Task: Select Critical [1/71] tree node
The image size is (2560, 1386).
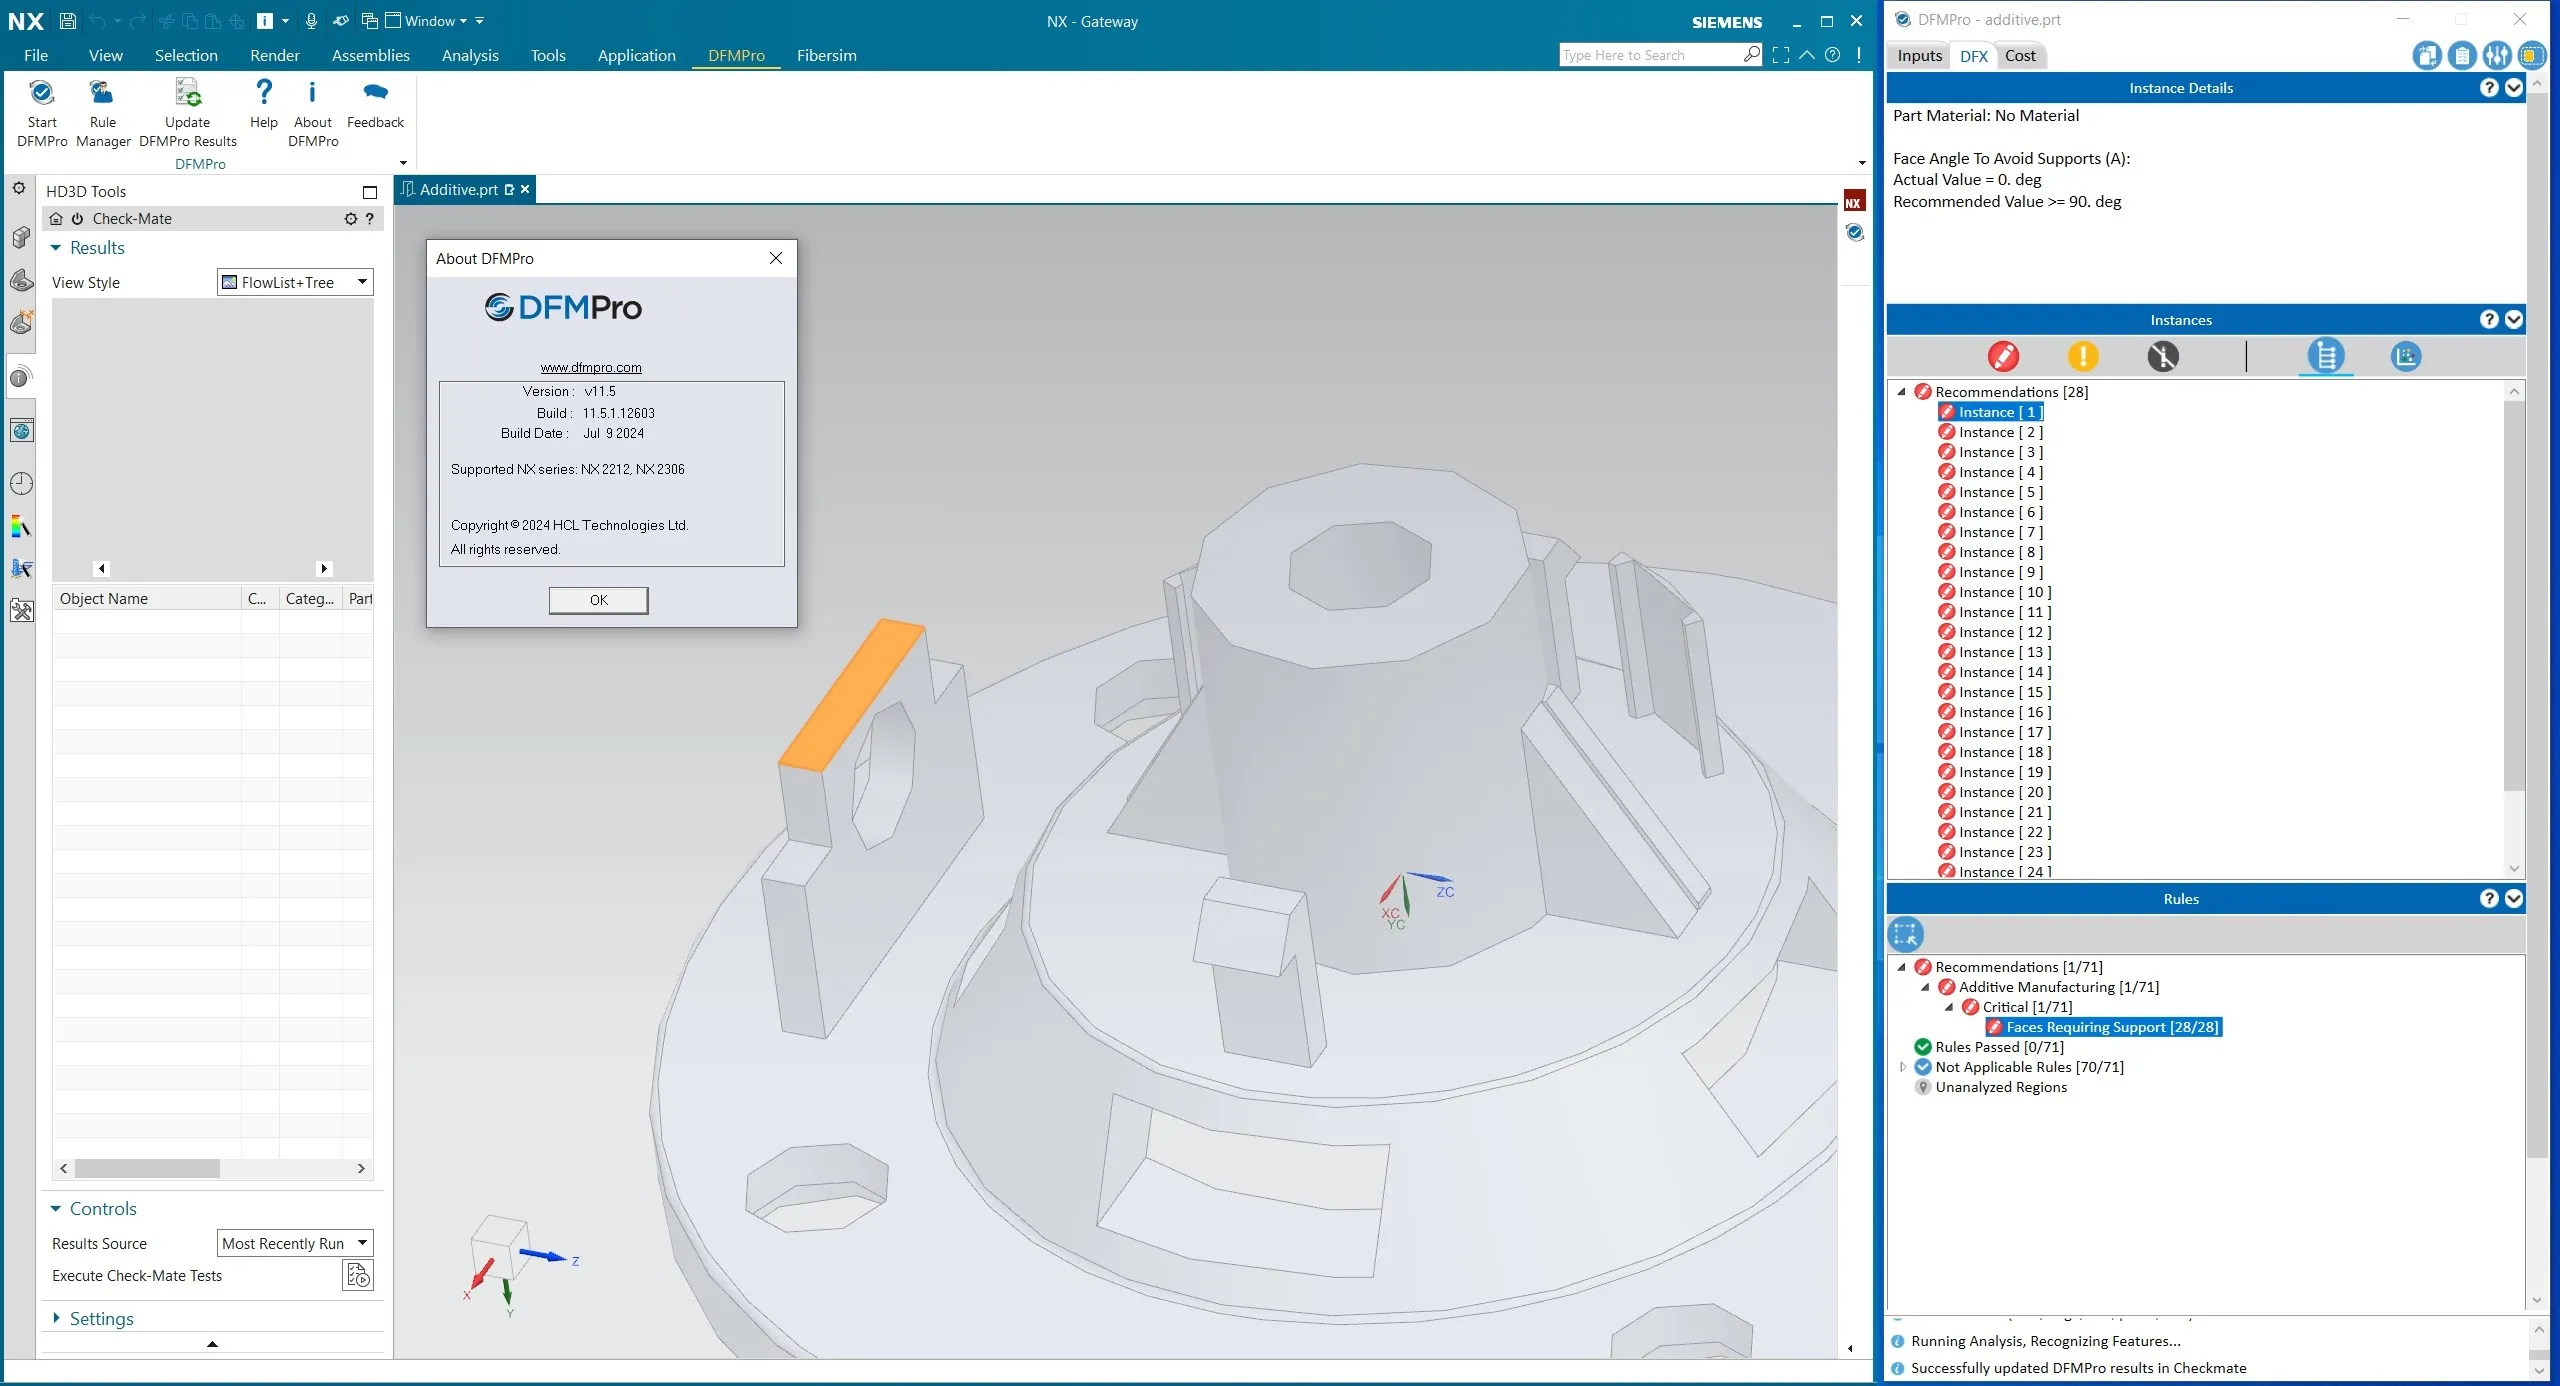Action: tap(2018, 1007)
